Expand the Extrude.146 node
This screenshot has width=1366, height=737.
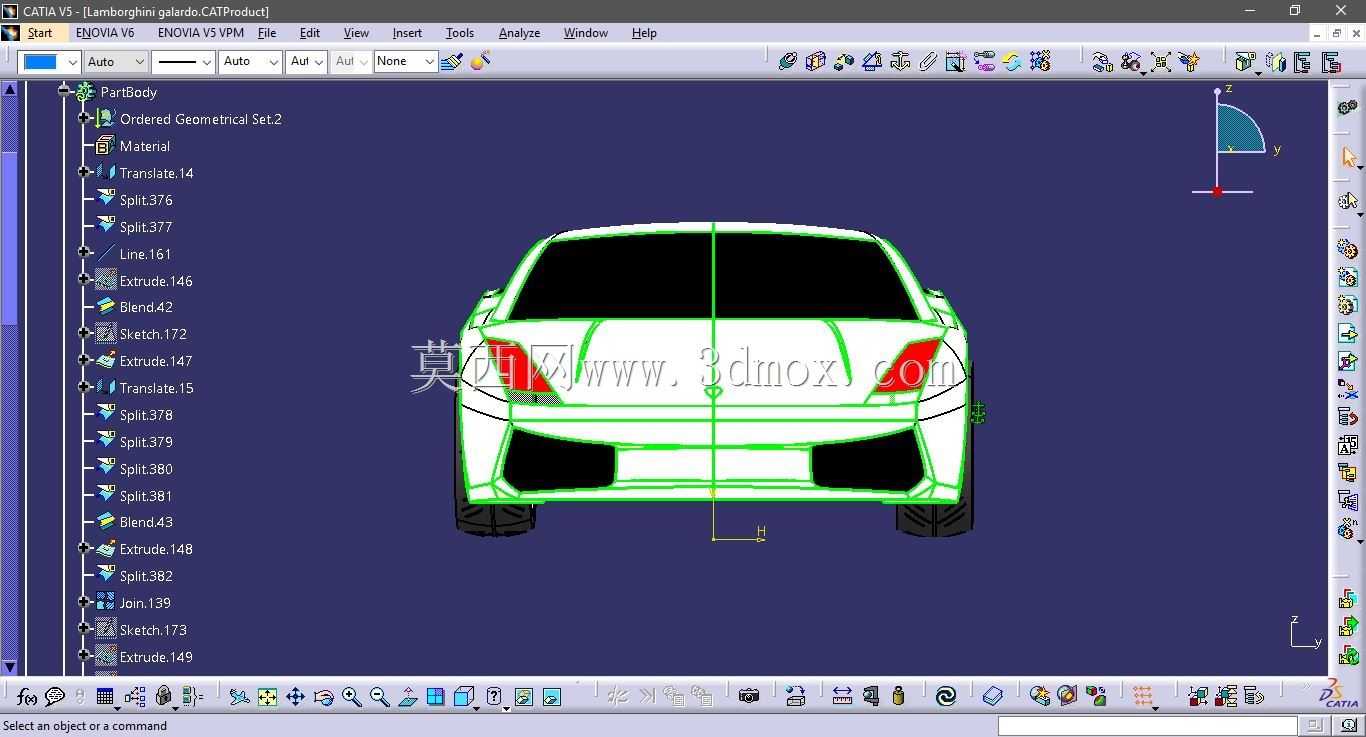coord(84,280)
